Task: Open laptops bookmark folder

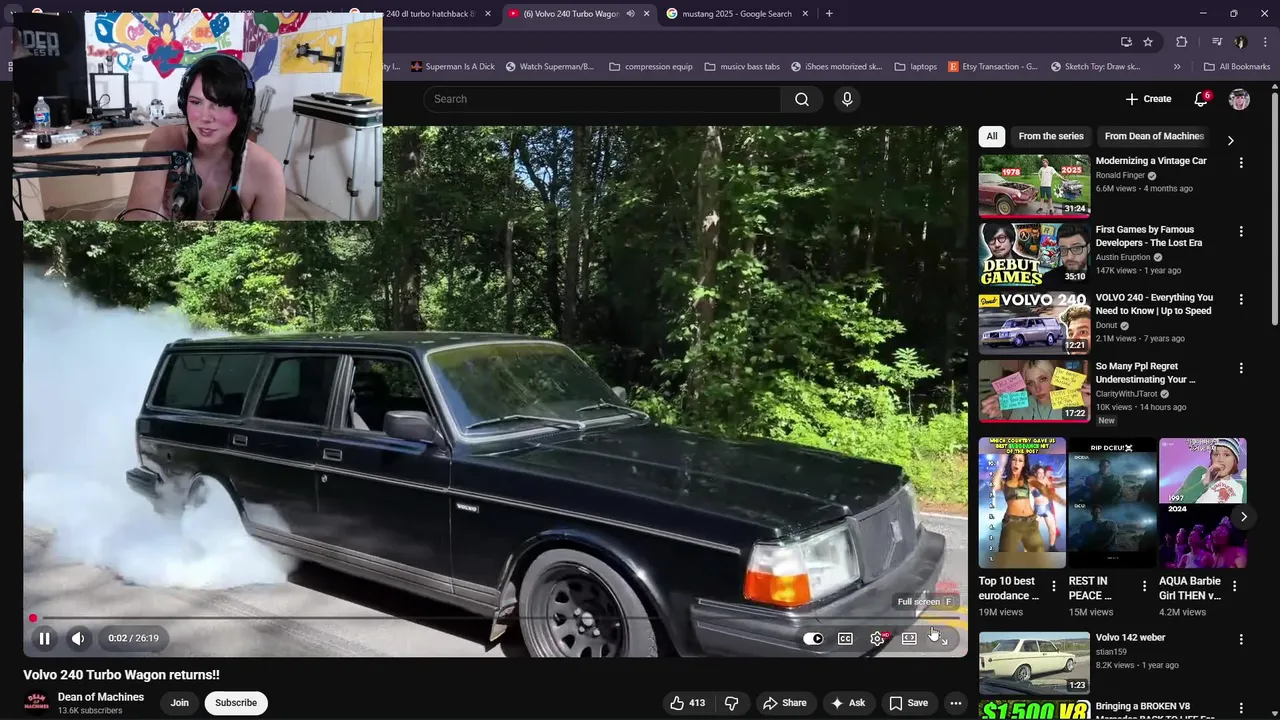Action: coord(915,67)
